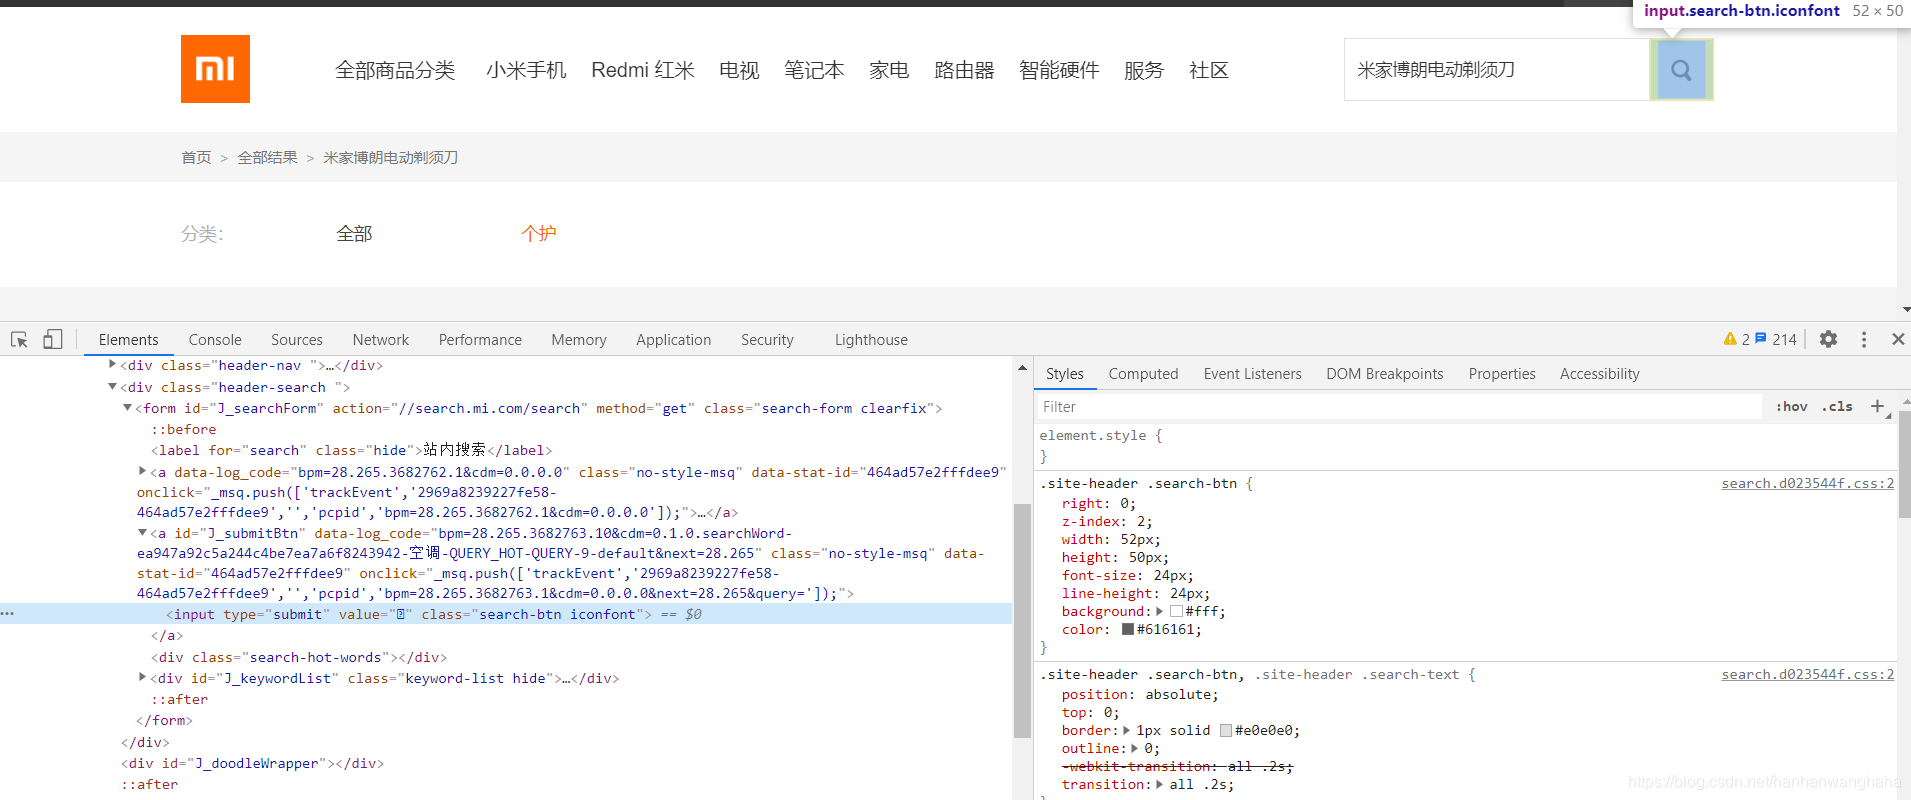Screen dimensions: 1911x800
Task: Open the Memory tab
Action: [579, 340]
